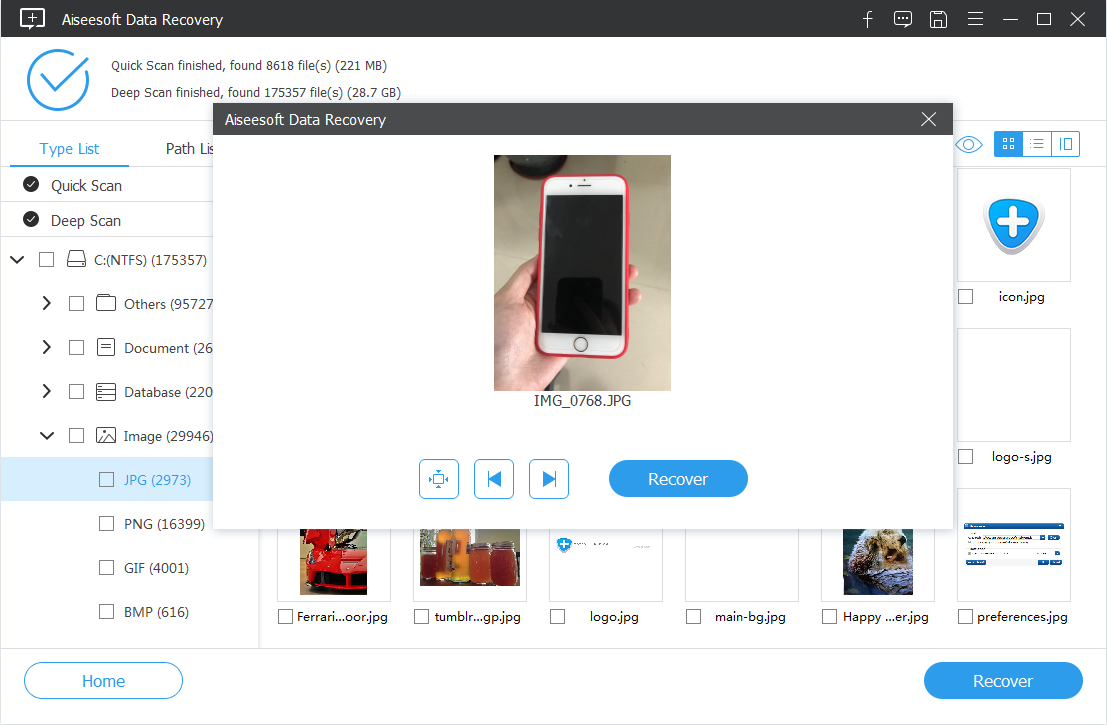Switch to content detail view
Image resolution: width=1107 pixels, height=725 pixels.
click(x=1065, y=144)
